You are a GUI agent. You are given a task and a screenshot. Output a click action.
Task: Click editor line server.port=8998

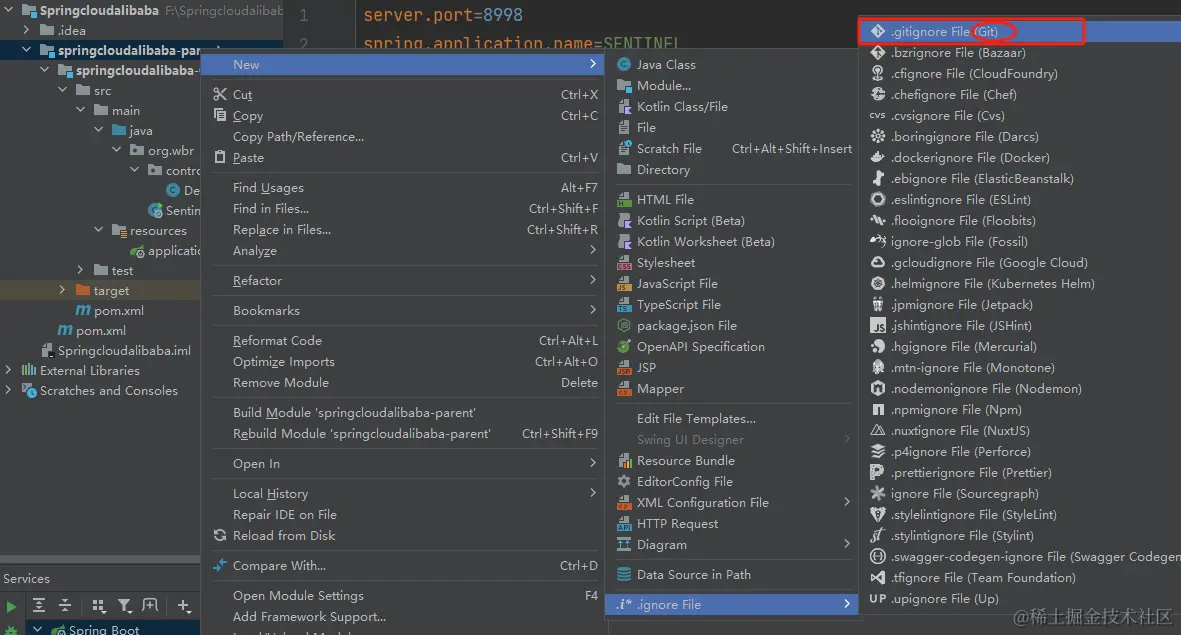point(443,15)
